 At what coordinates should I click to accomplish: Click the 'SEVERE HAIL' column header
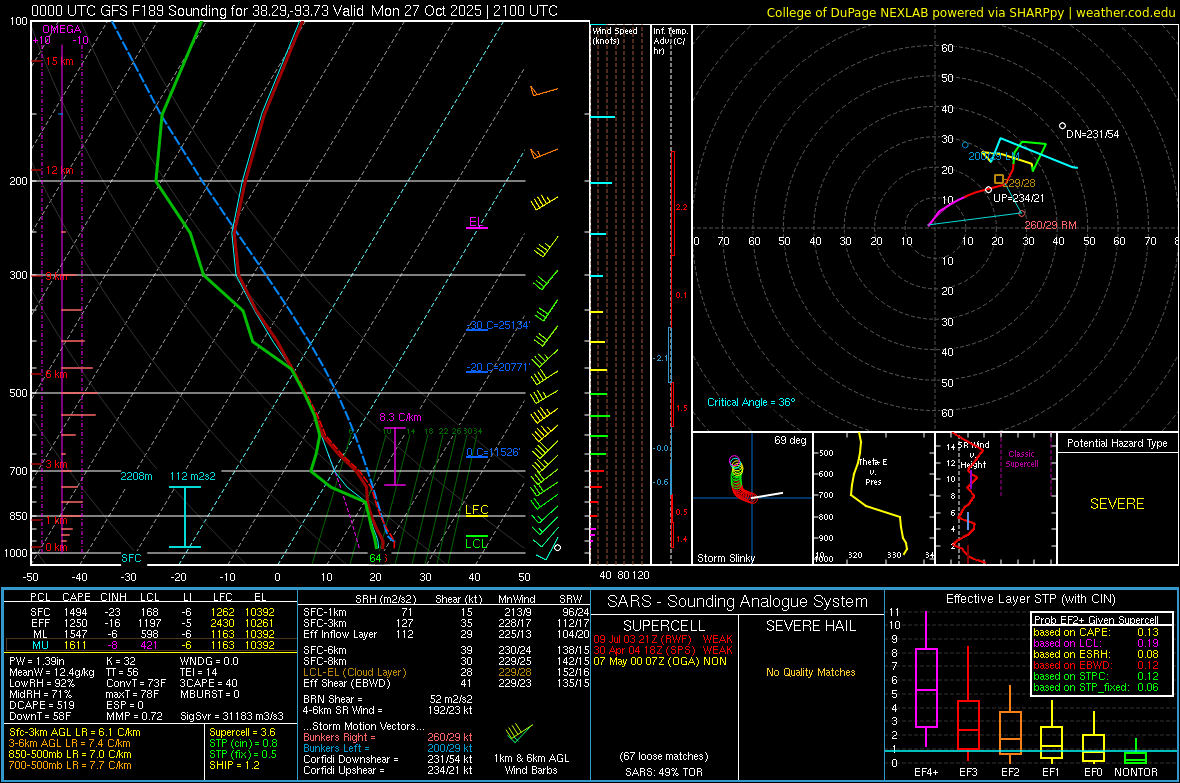click(x=811, y=626)
